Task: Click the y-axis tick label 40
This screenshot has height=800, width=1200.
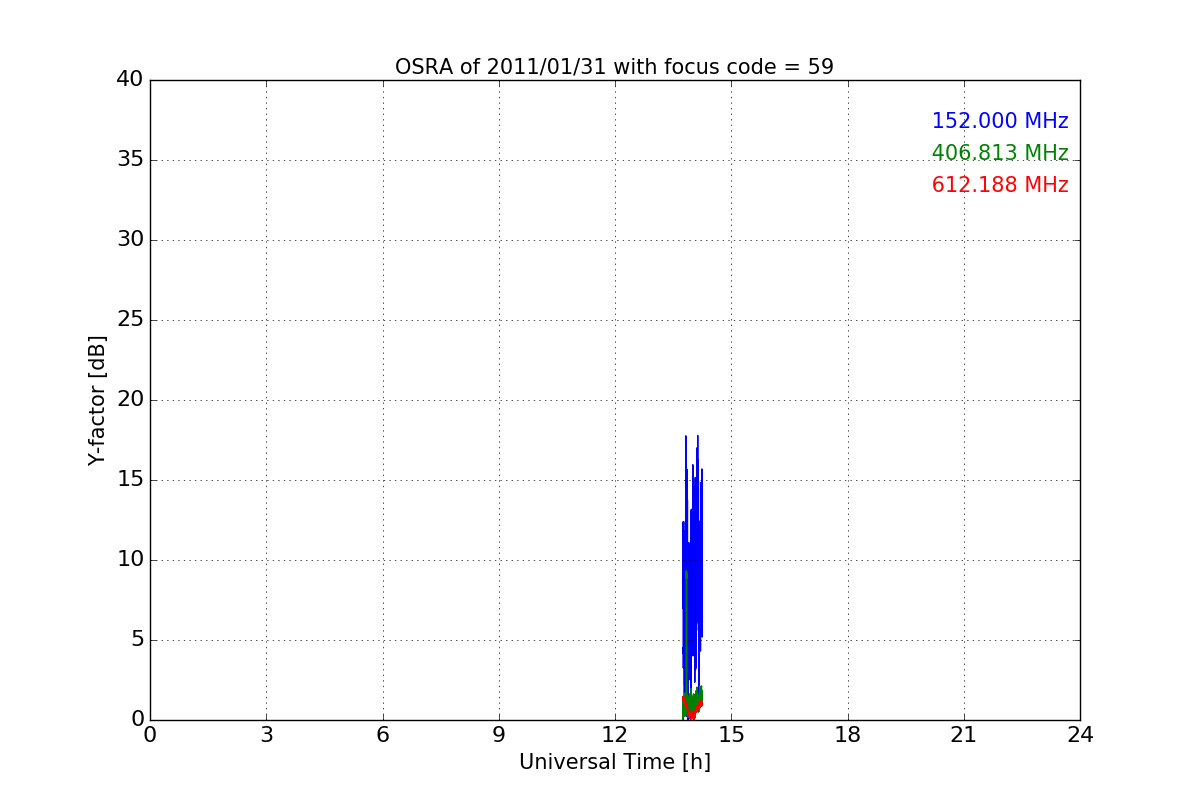Action: coord(129,80)
